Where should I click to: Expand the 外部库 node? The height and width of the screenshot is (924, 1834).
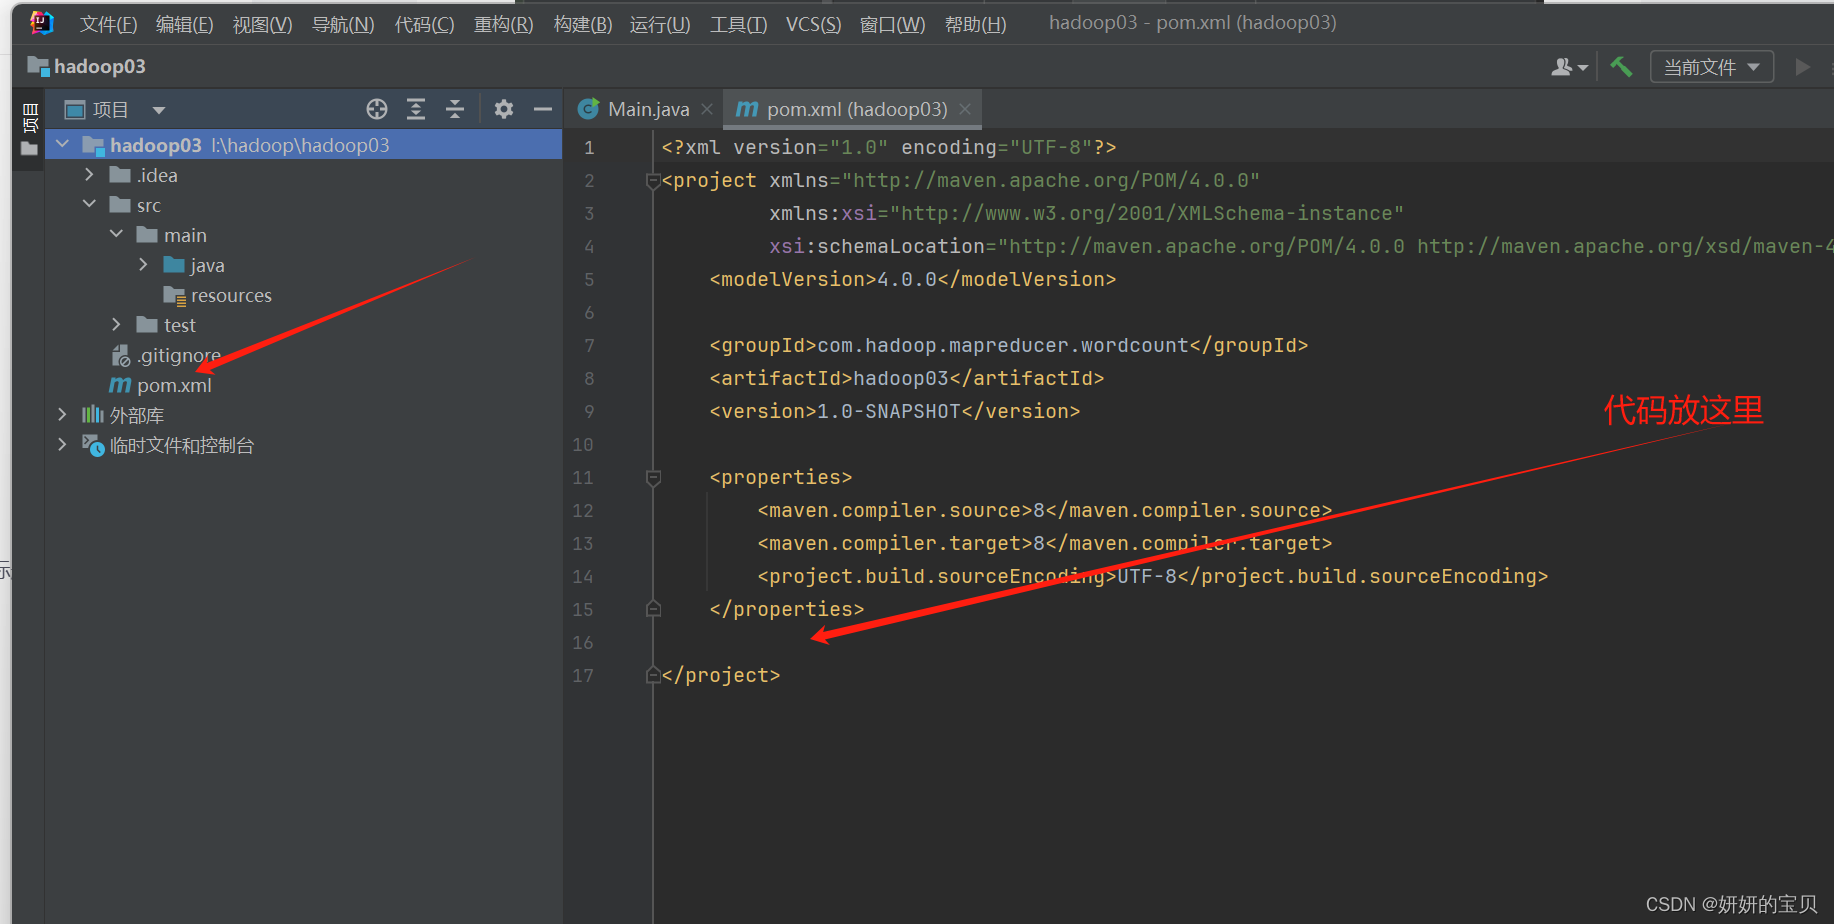click(63, 415)
